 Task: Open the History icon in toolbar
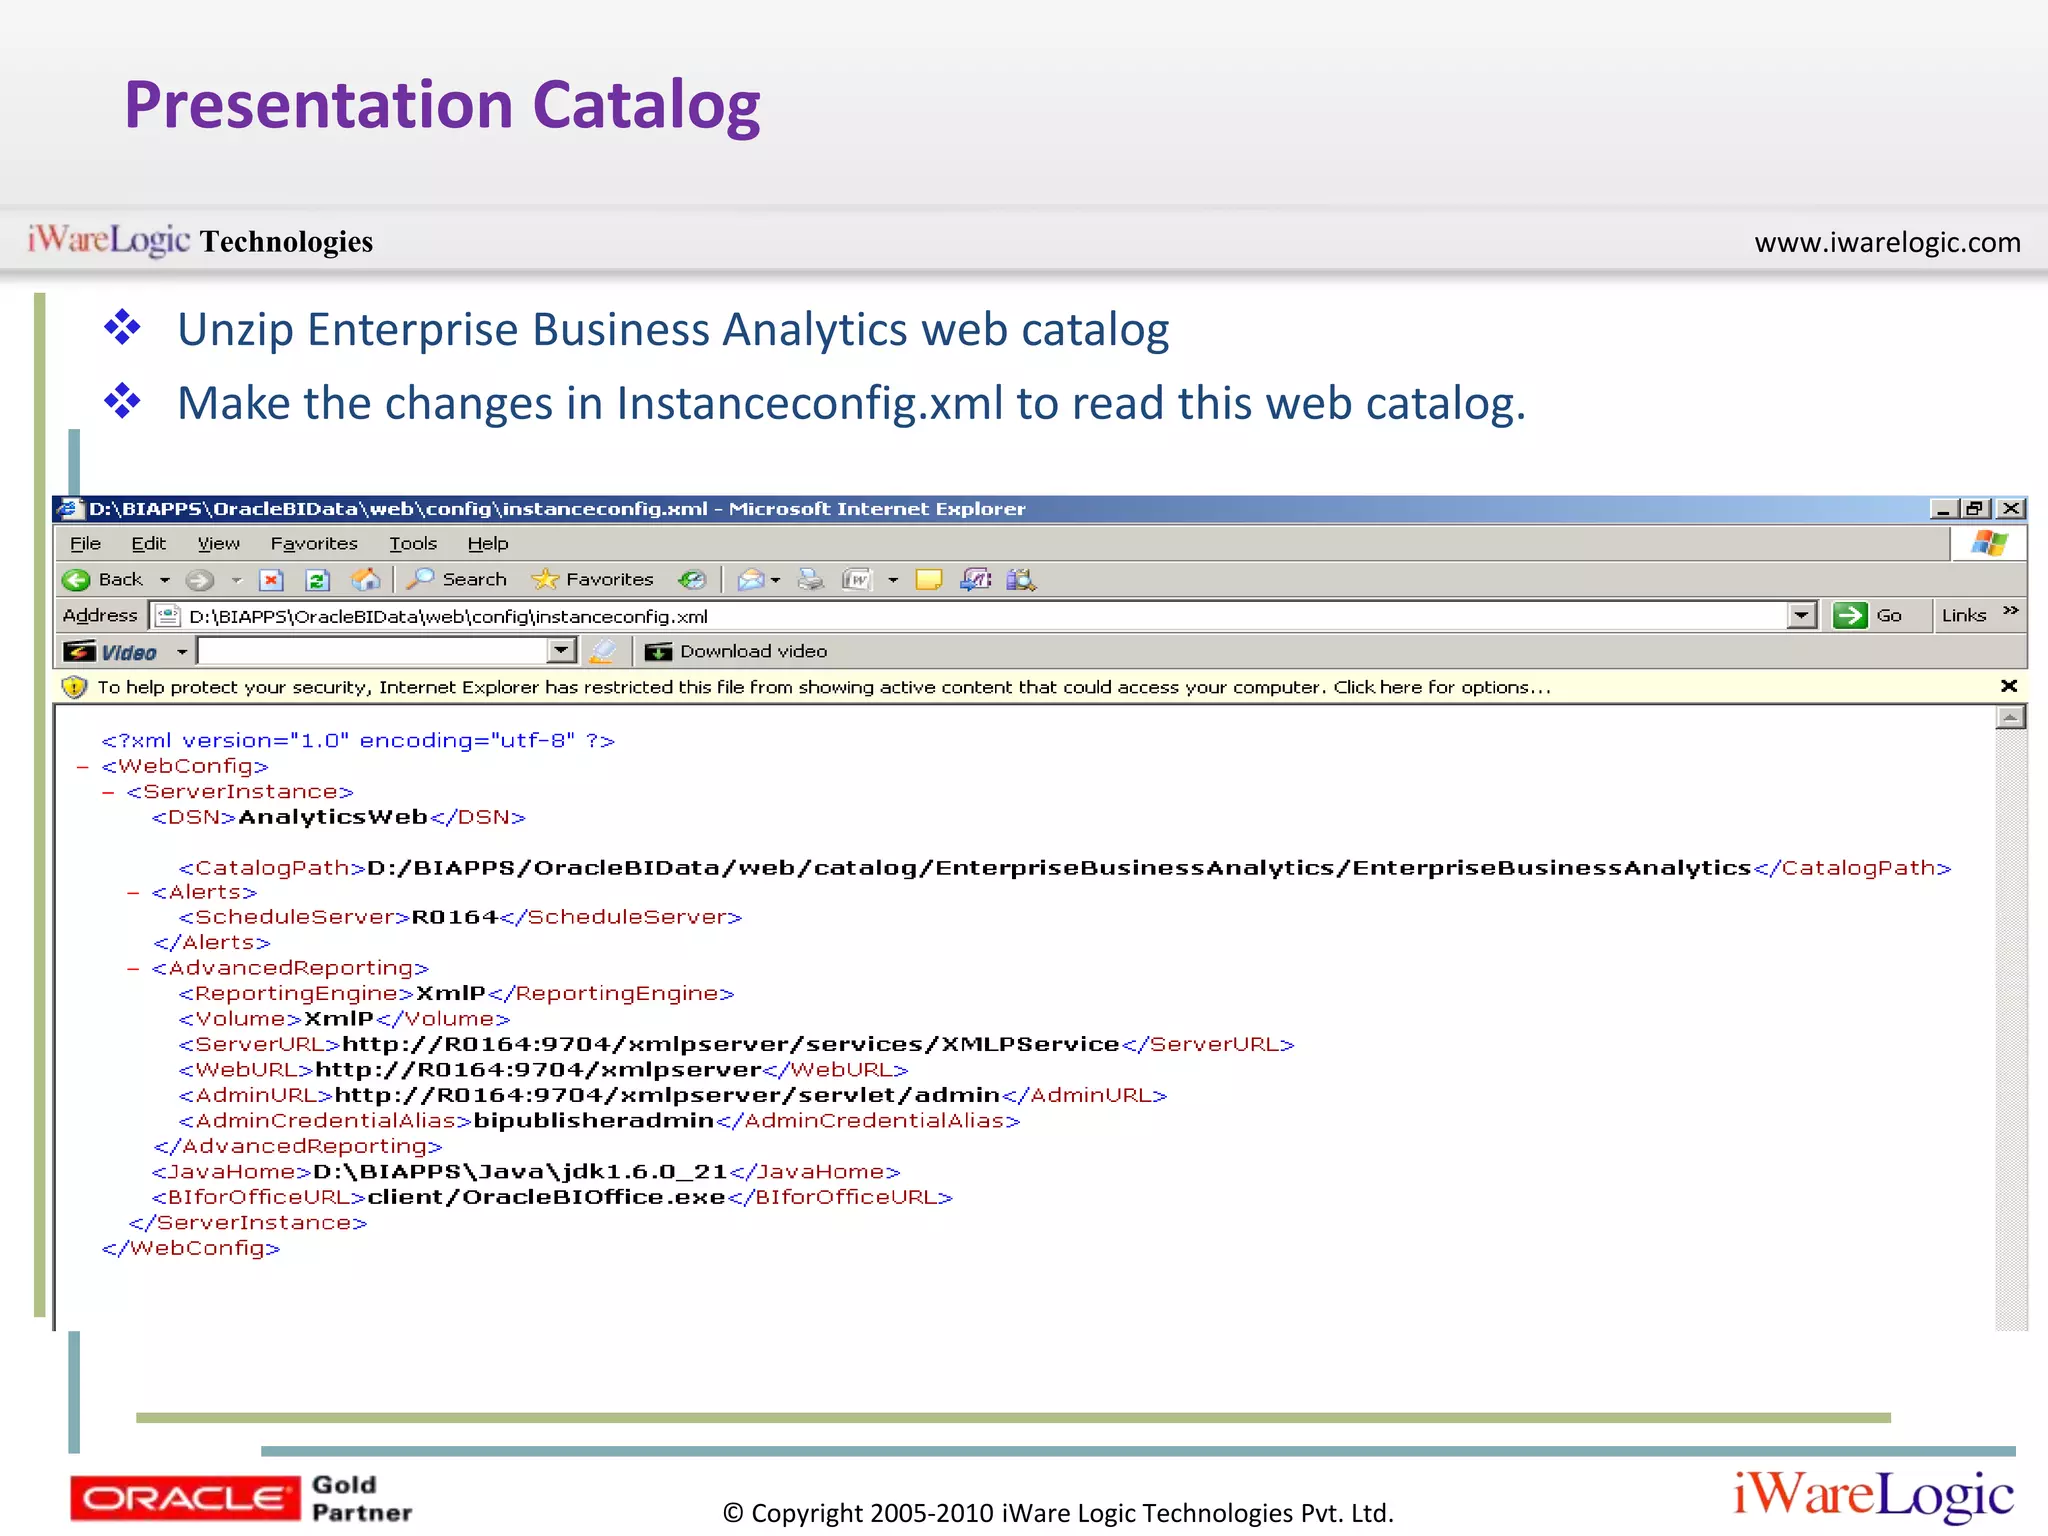click(x=692, y=580)
